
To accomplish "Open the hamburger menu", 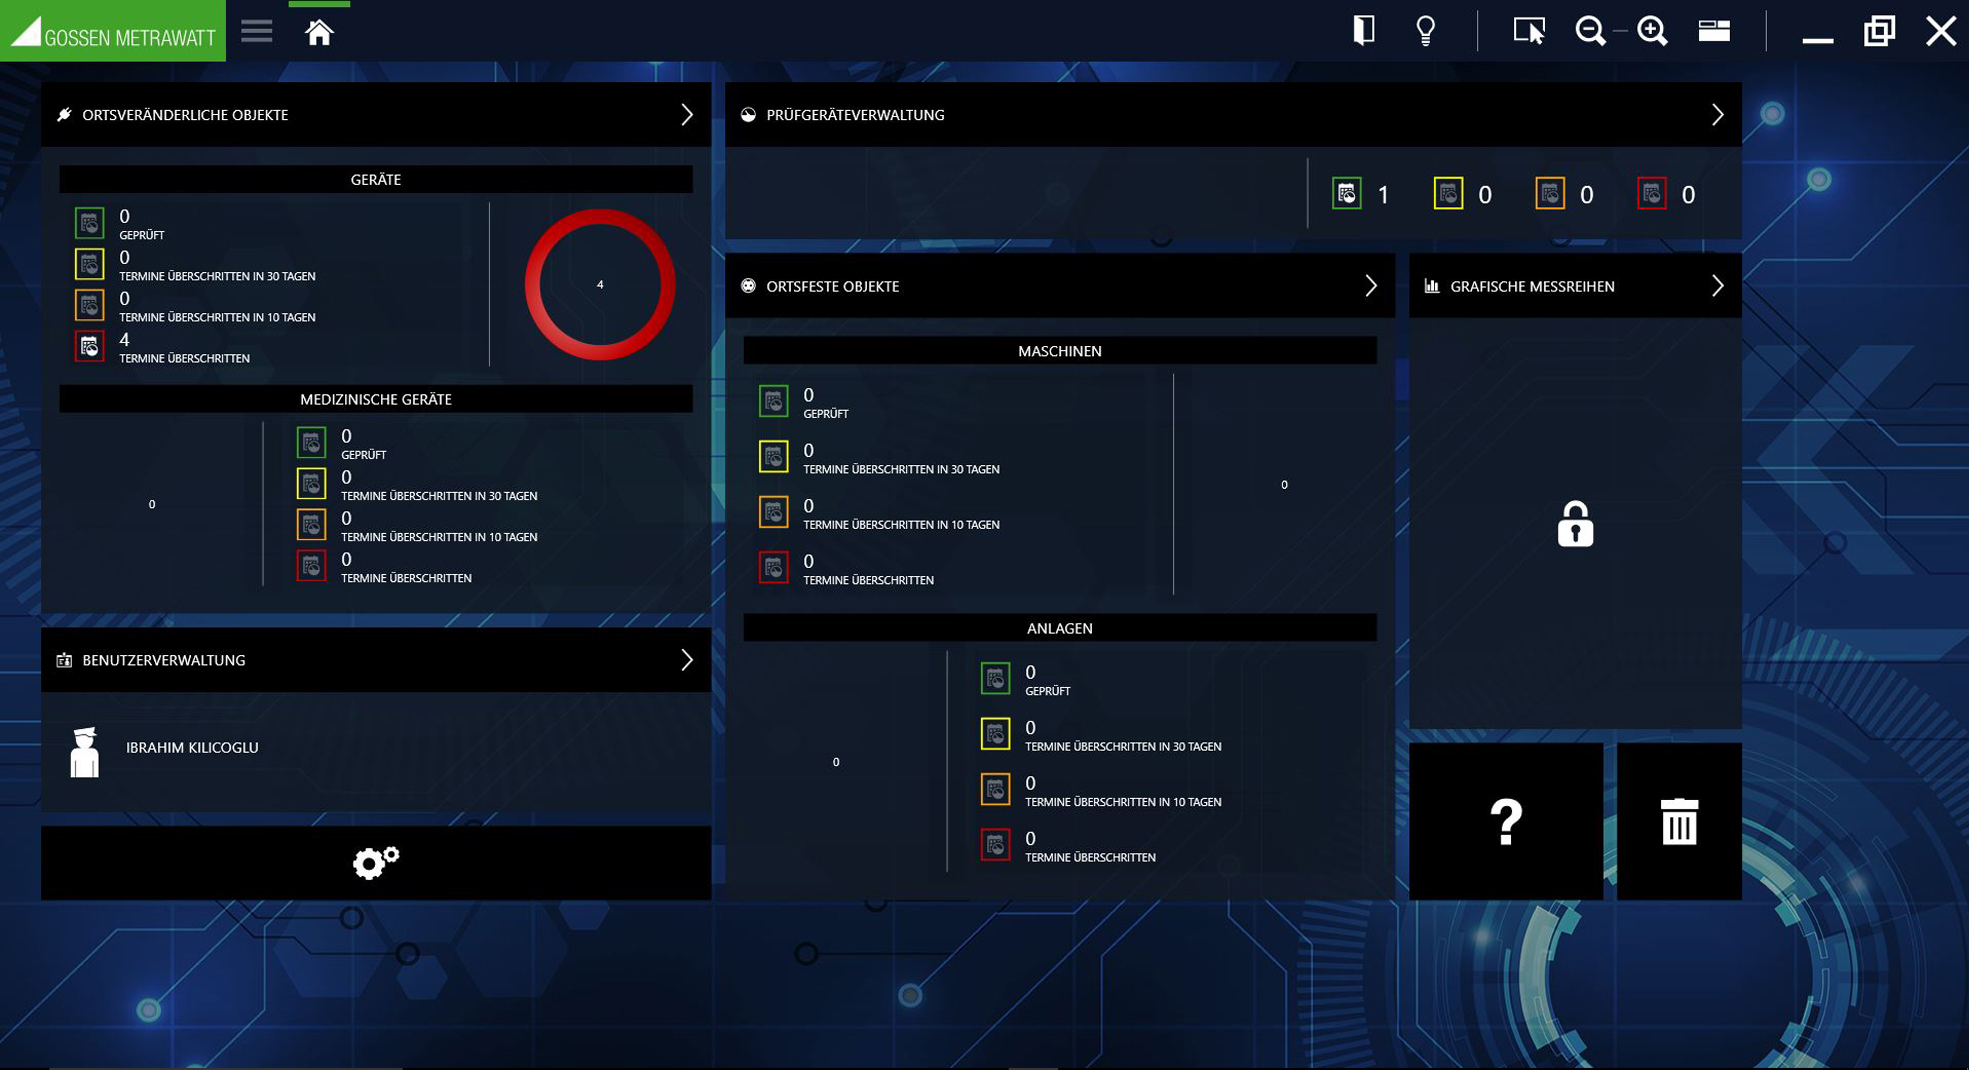I will (256, 31).
